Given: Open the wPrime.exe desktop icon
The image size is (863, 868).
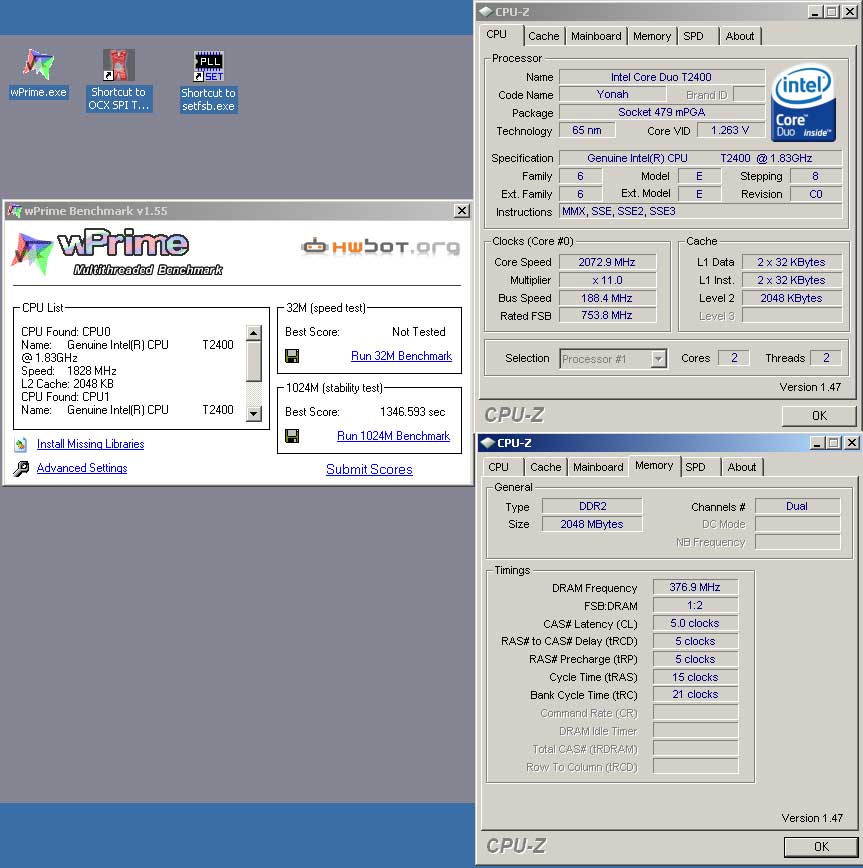Looking at the screenshot, I should pos(38,73).
